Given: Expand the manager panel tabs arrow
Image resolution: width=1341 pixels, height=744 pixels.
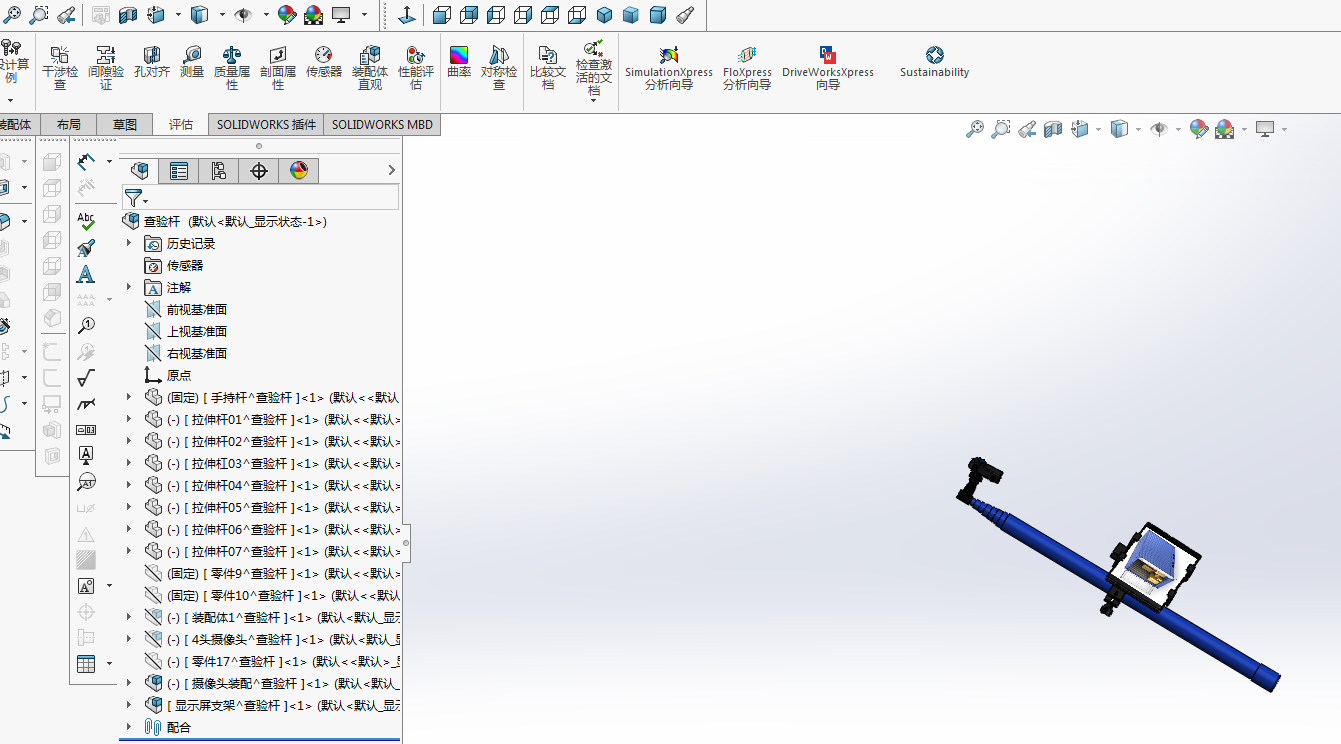Looking at the screenshot, I should point(391,171).
